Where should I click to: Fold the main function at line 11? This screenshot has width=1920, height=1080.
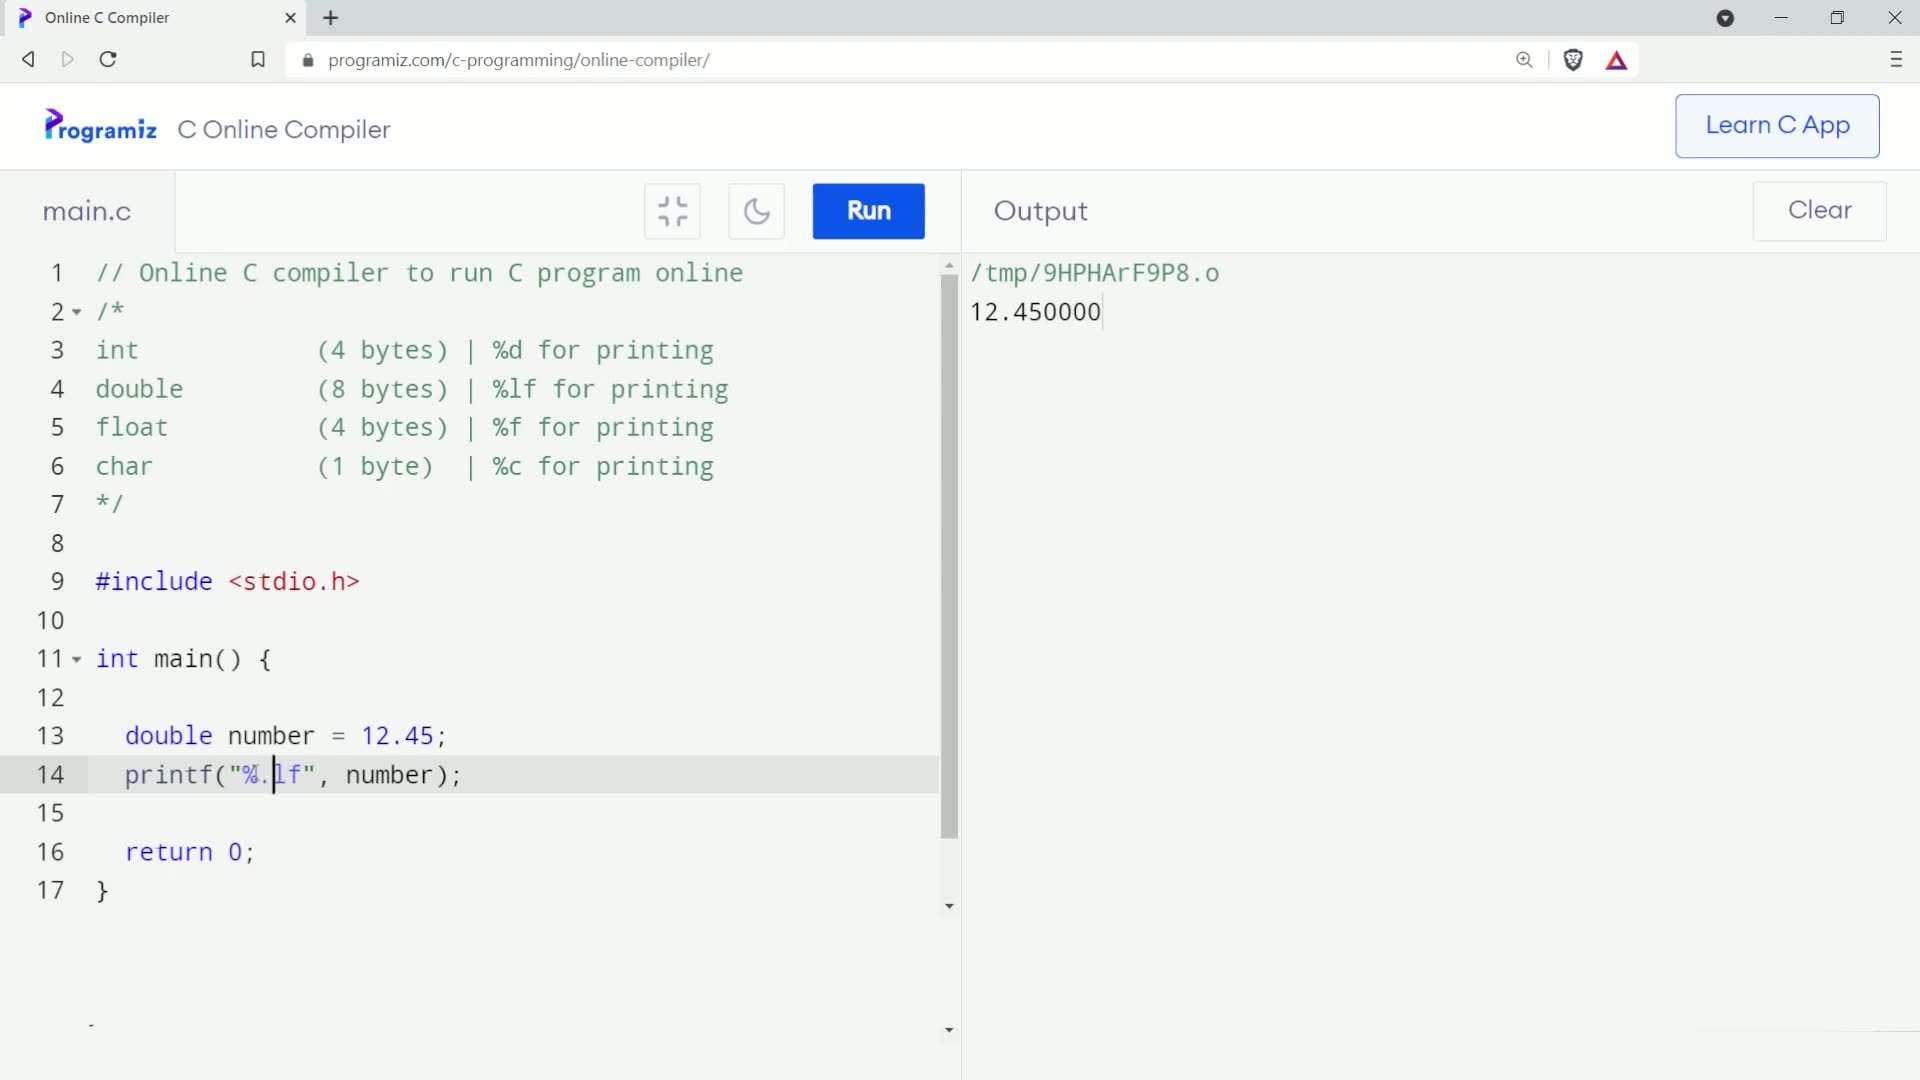point(77,660)
